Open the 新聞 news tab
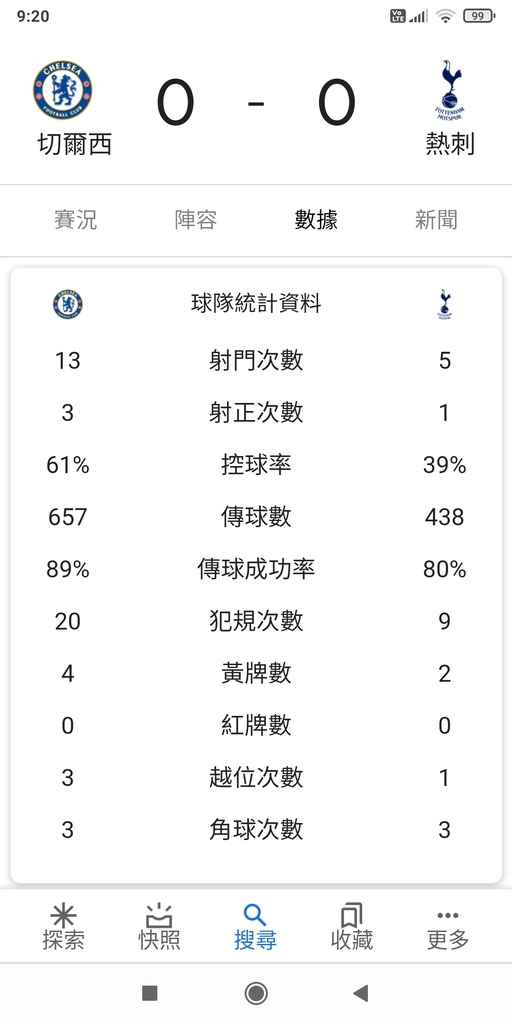This screenshot has height=1024, width=512. tap(436, 220)
